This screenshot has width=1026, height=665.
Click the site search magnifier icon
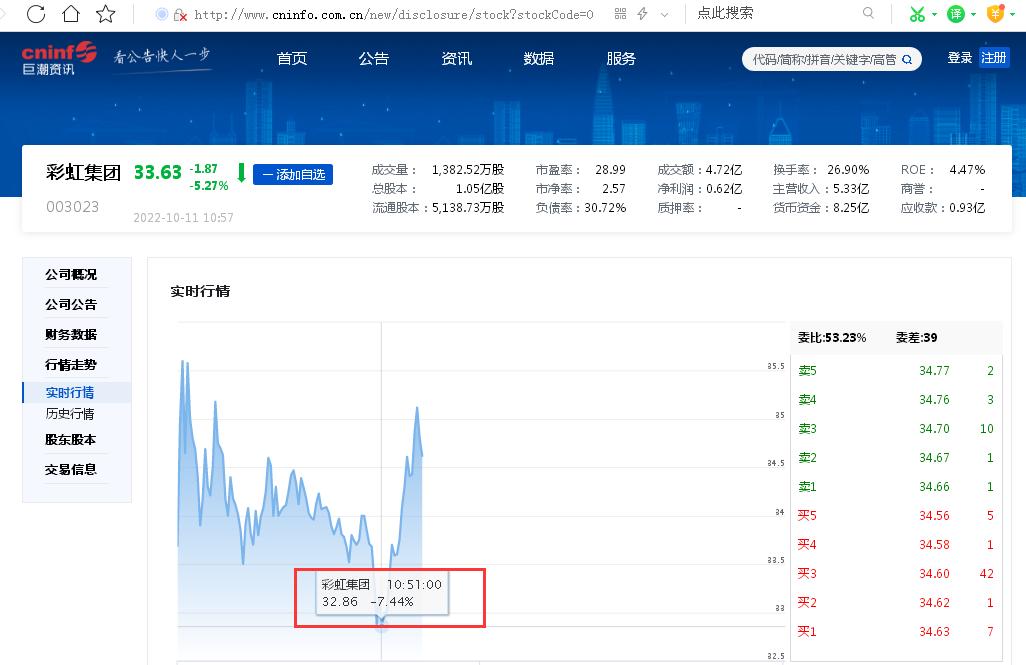click(907, 60)
